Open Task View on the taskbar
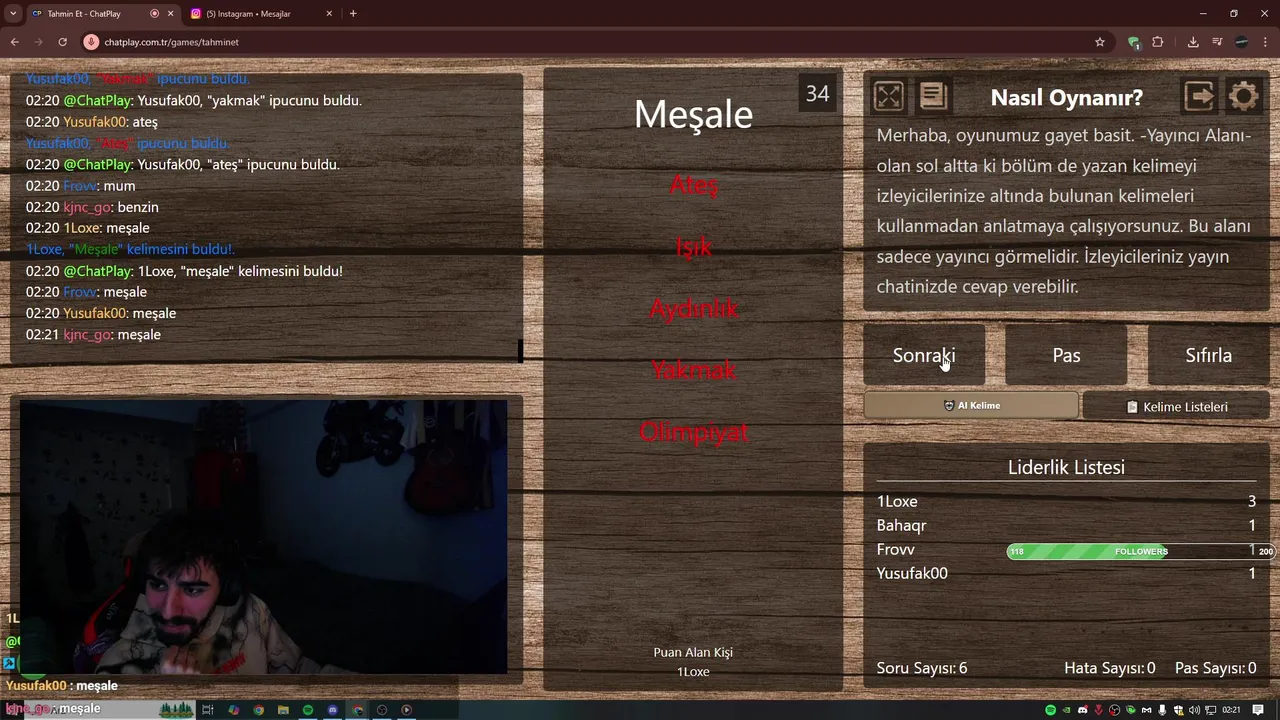This screenshot has height=720, width=1280. (208, 710)
